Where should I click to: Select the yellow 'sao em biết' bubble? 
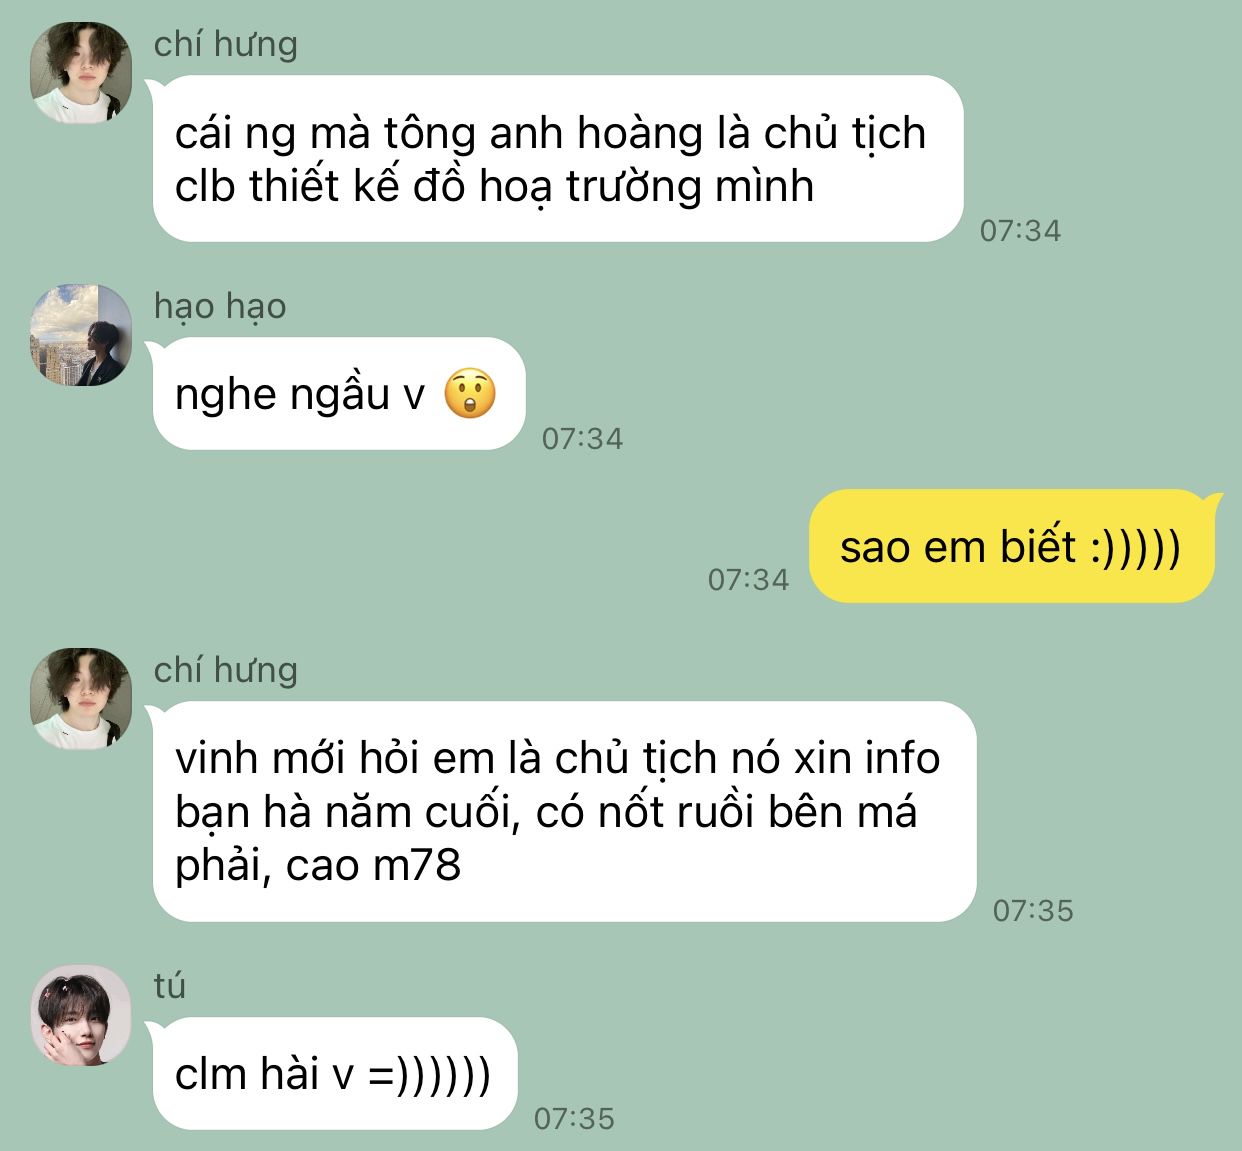1012,546
